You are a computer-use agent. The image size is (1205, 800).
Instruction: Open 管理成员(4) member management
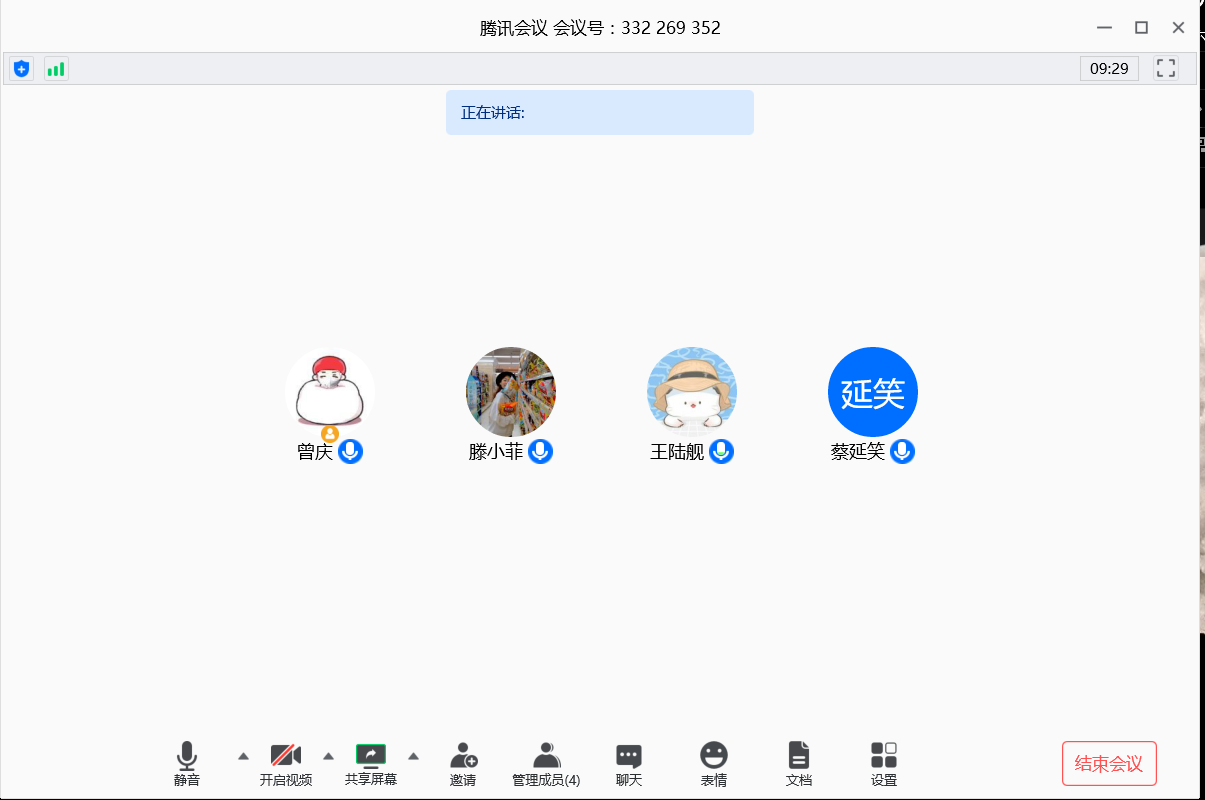pyautogui.click(x=546, y=765)
